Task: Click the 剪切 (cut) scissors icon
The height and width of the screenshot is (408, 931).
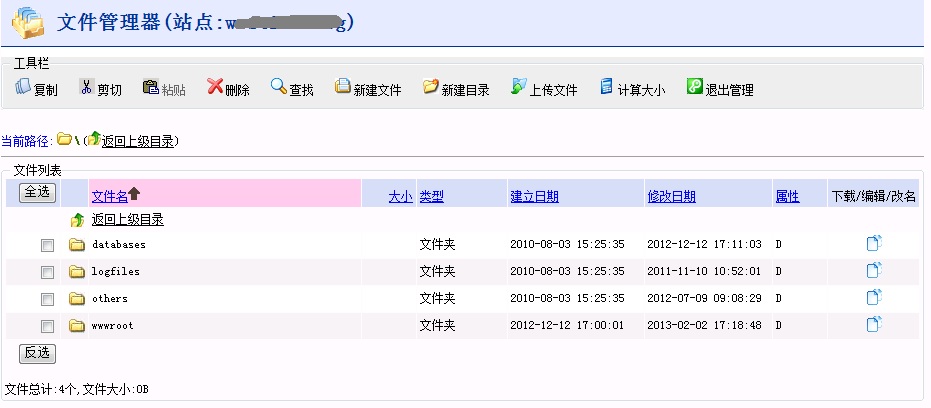Action: (x=86, y=88)
